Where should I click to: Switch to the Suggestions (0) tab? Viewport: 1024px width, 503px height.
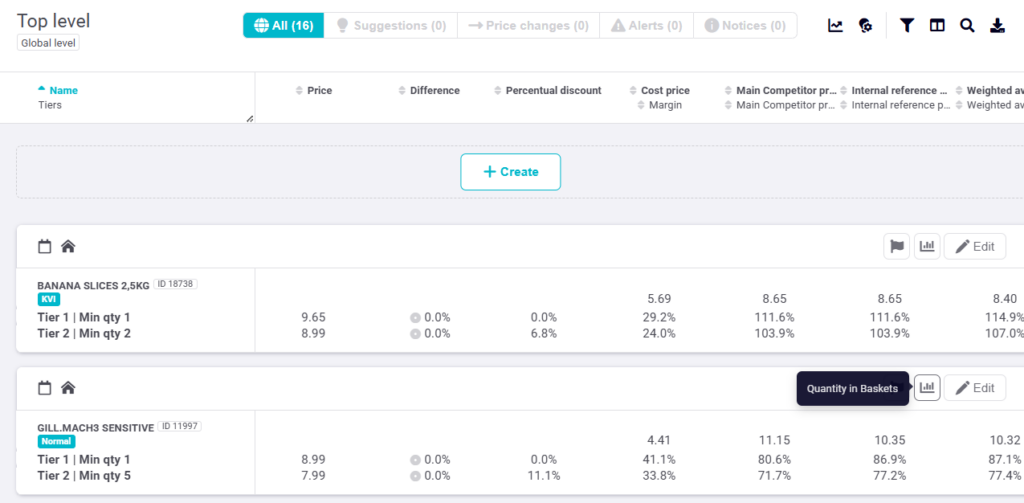tap(391, 25)
